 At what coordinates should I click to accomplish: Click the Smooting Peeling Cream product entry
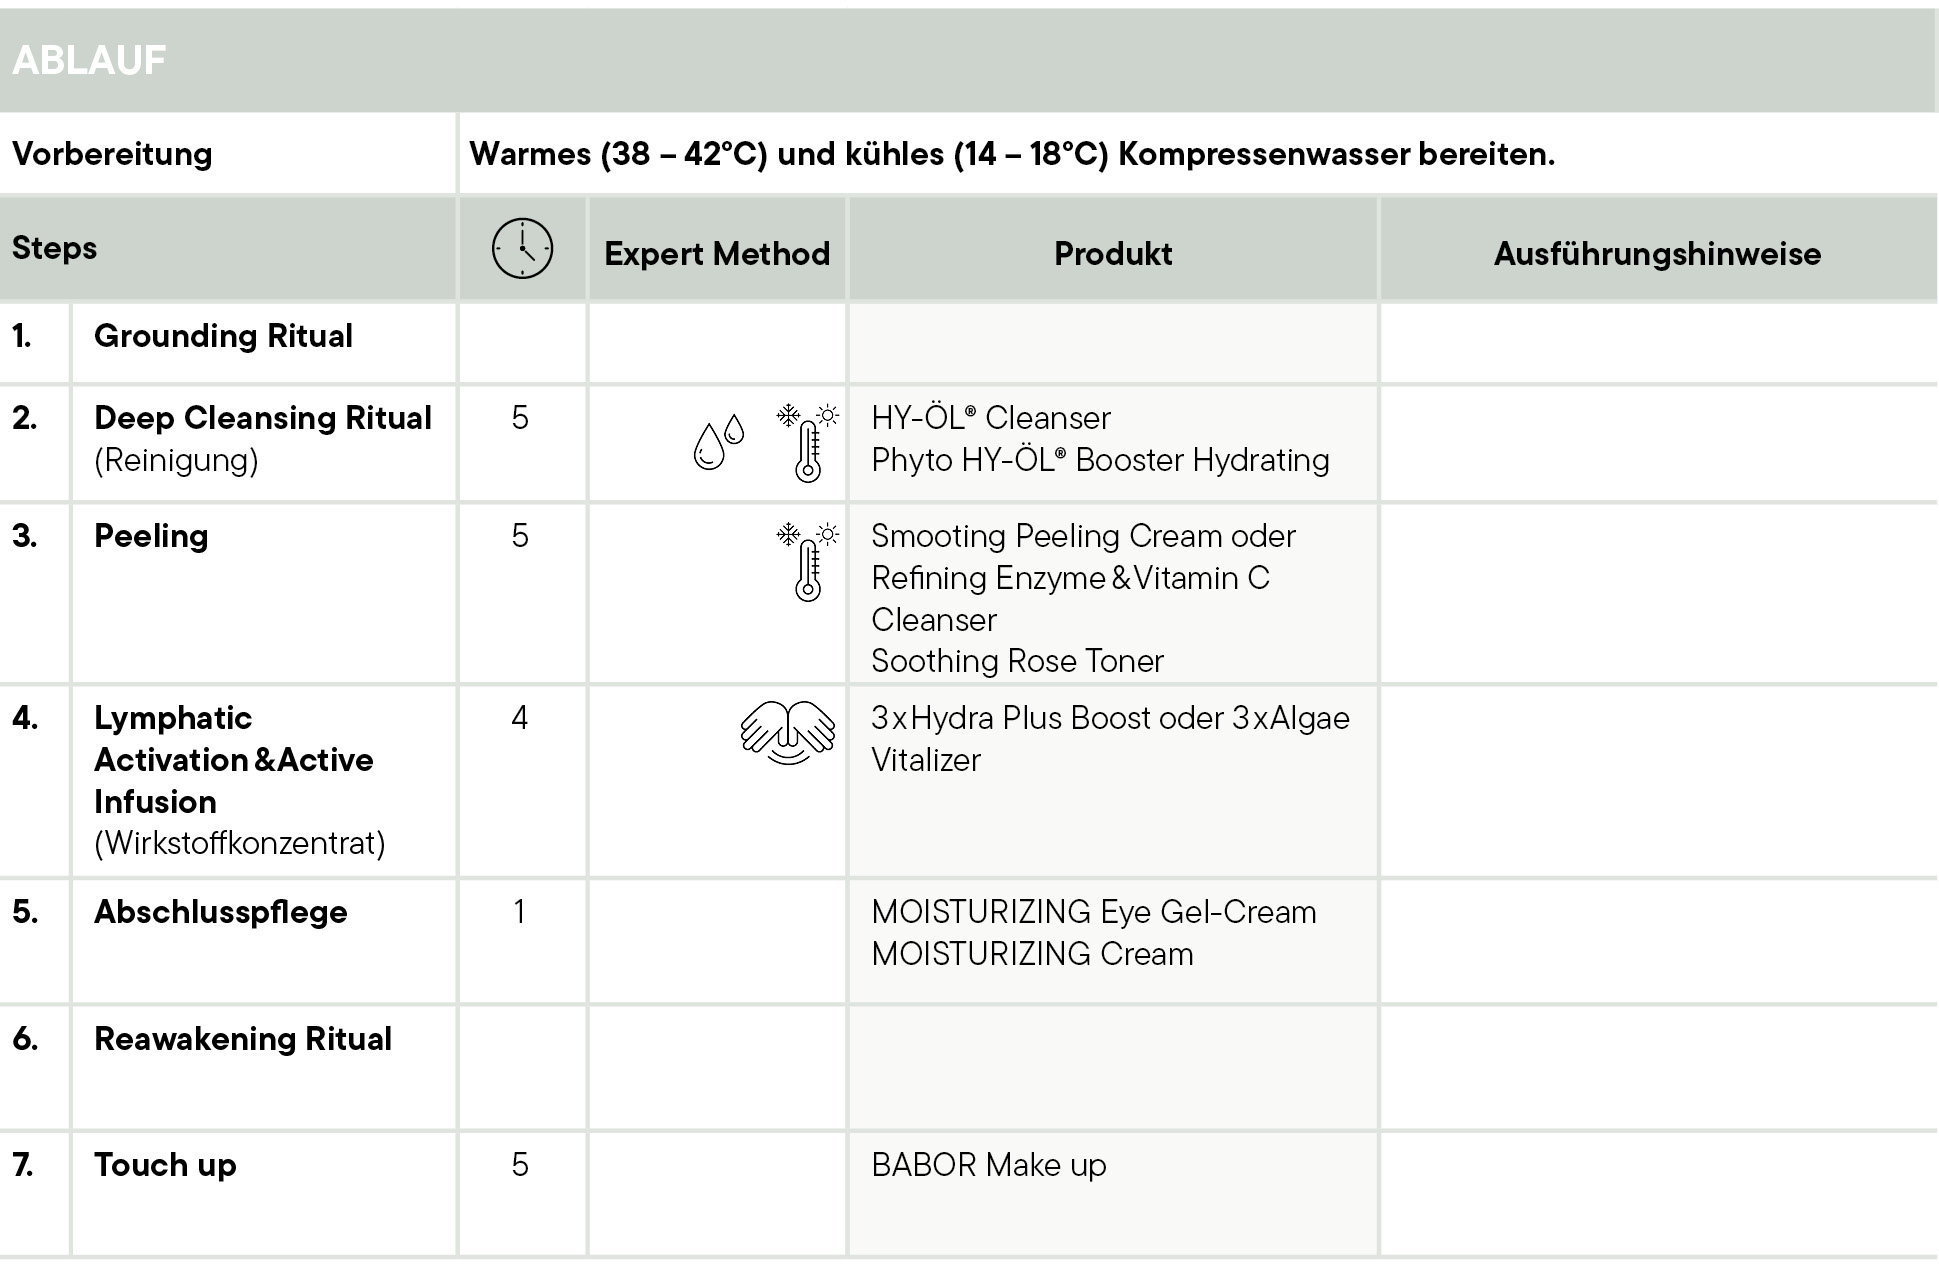[x=1083, y=536]
